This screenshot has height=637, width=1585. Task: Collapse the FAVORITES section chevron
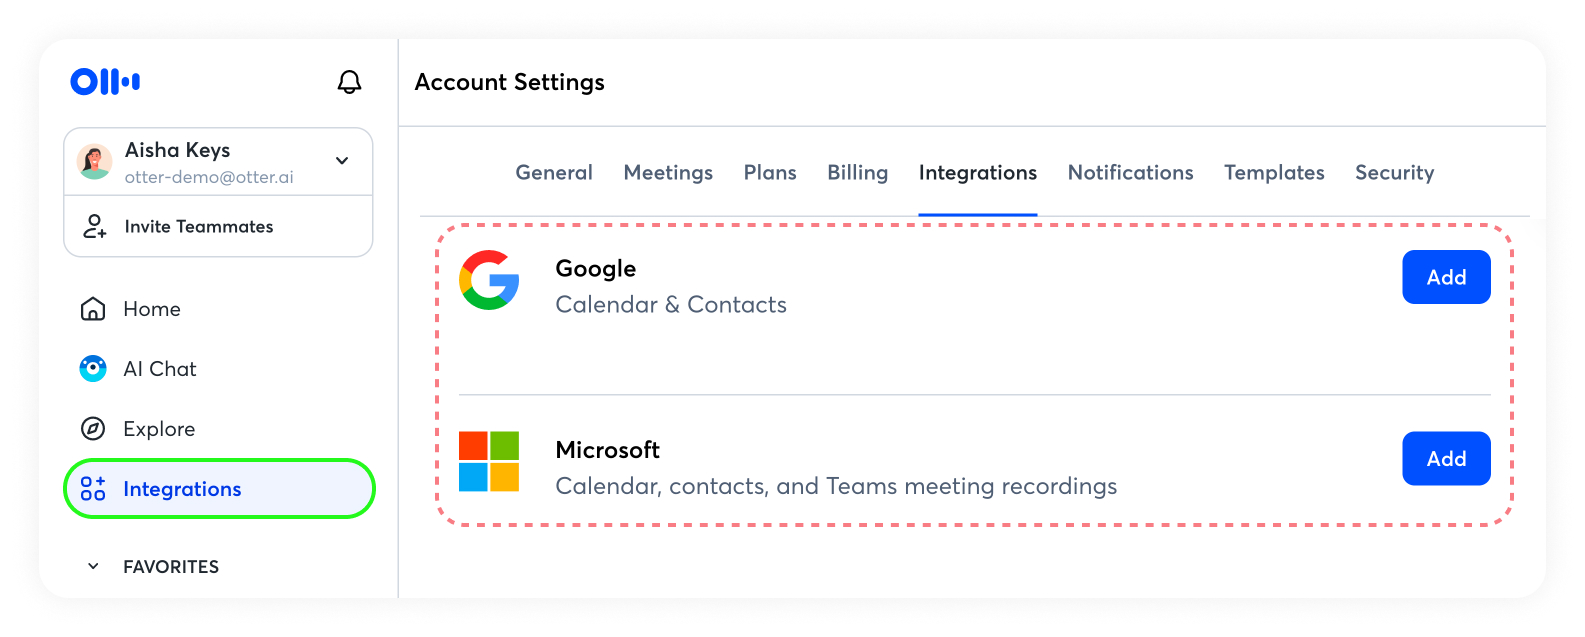pos(93,566)
